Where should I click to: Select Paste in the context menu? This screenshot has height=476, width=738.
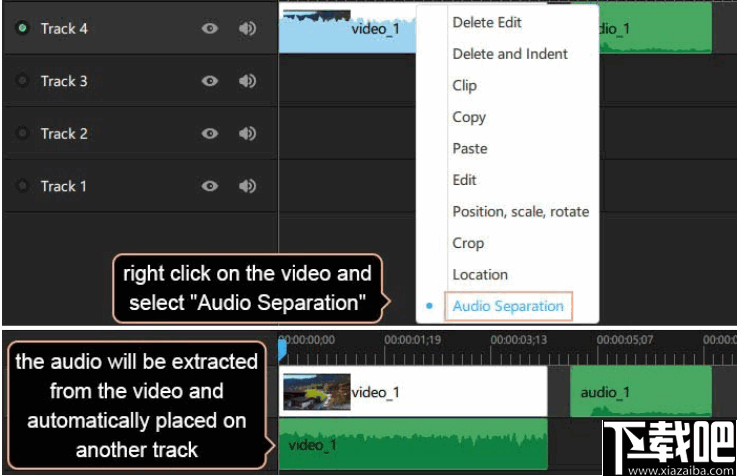click(470, 148)
